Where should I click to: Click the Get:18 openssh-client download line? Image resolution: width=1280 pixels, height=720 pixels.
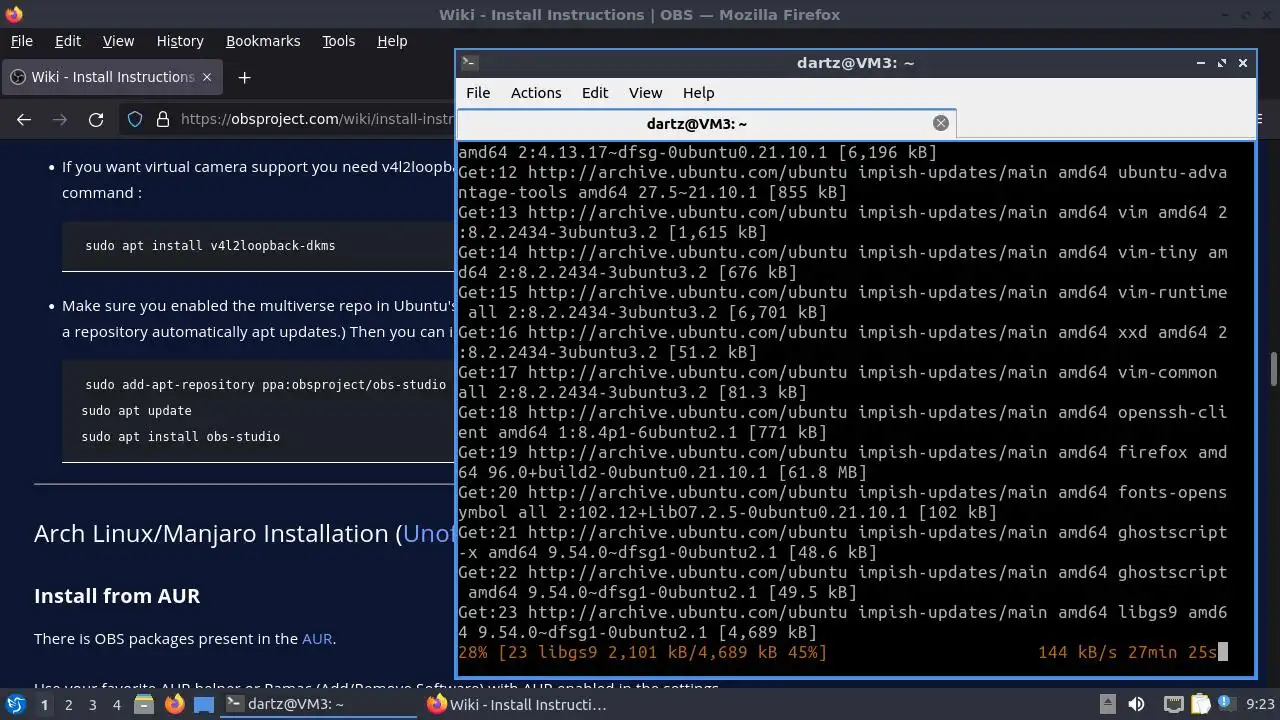[x=842, y=422]
